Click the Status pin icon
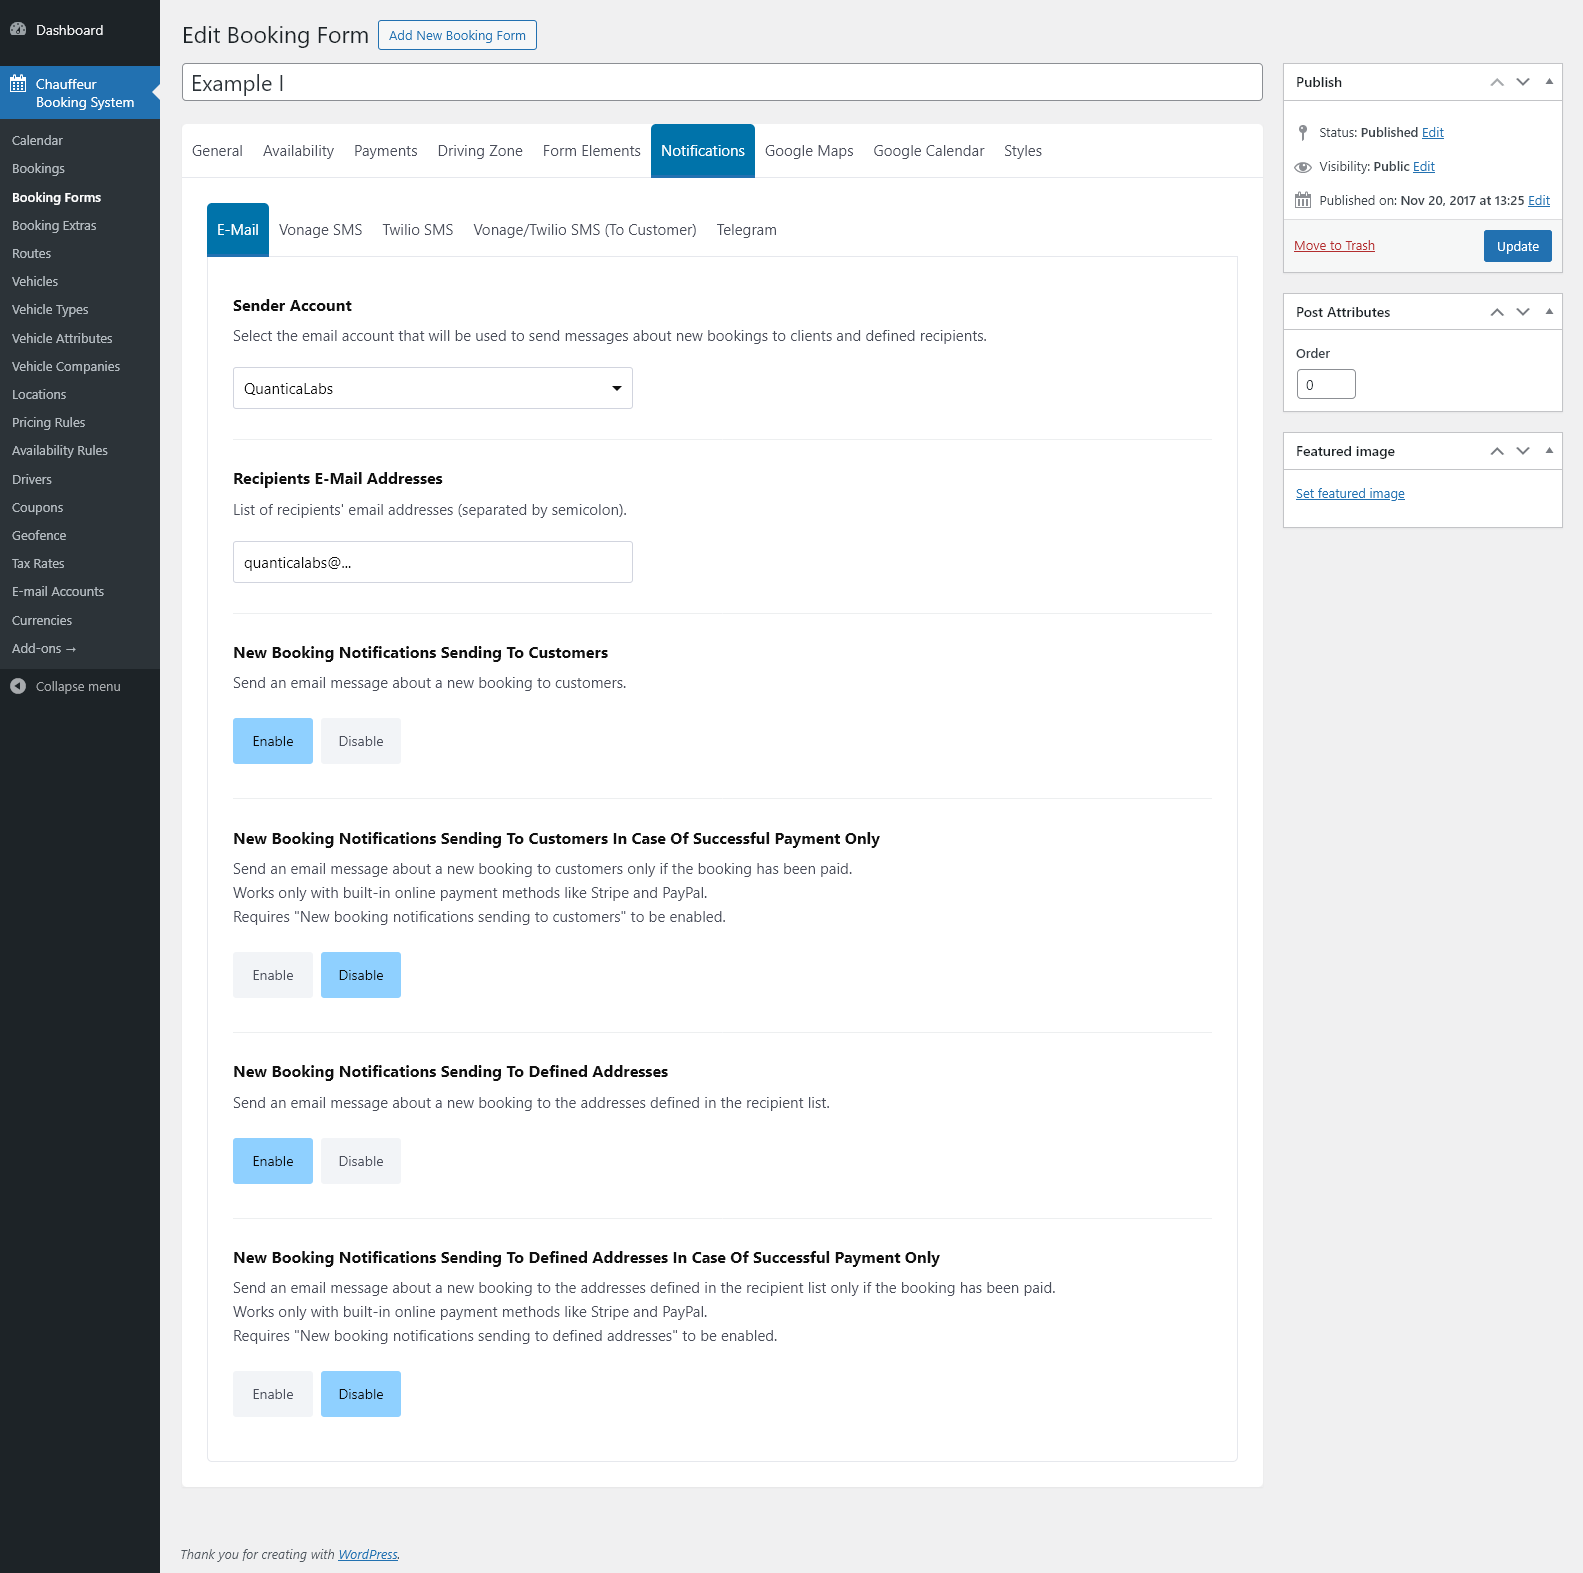 tap(1303, 133)
